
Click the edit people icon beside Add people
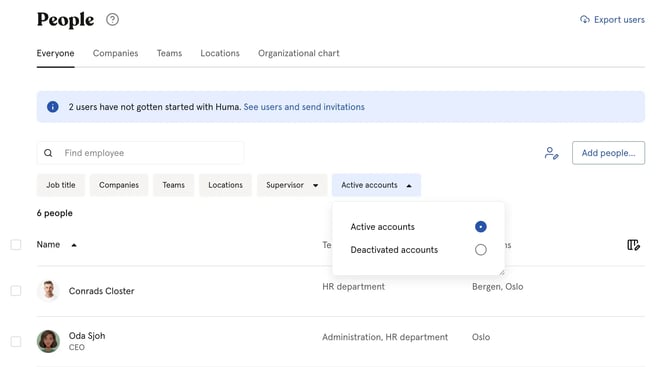tap(551, 153)
